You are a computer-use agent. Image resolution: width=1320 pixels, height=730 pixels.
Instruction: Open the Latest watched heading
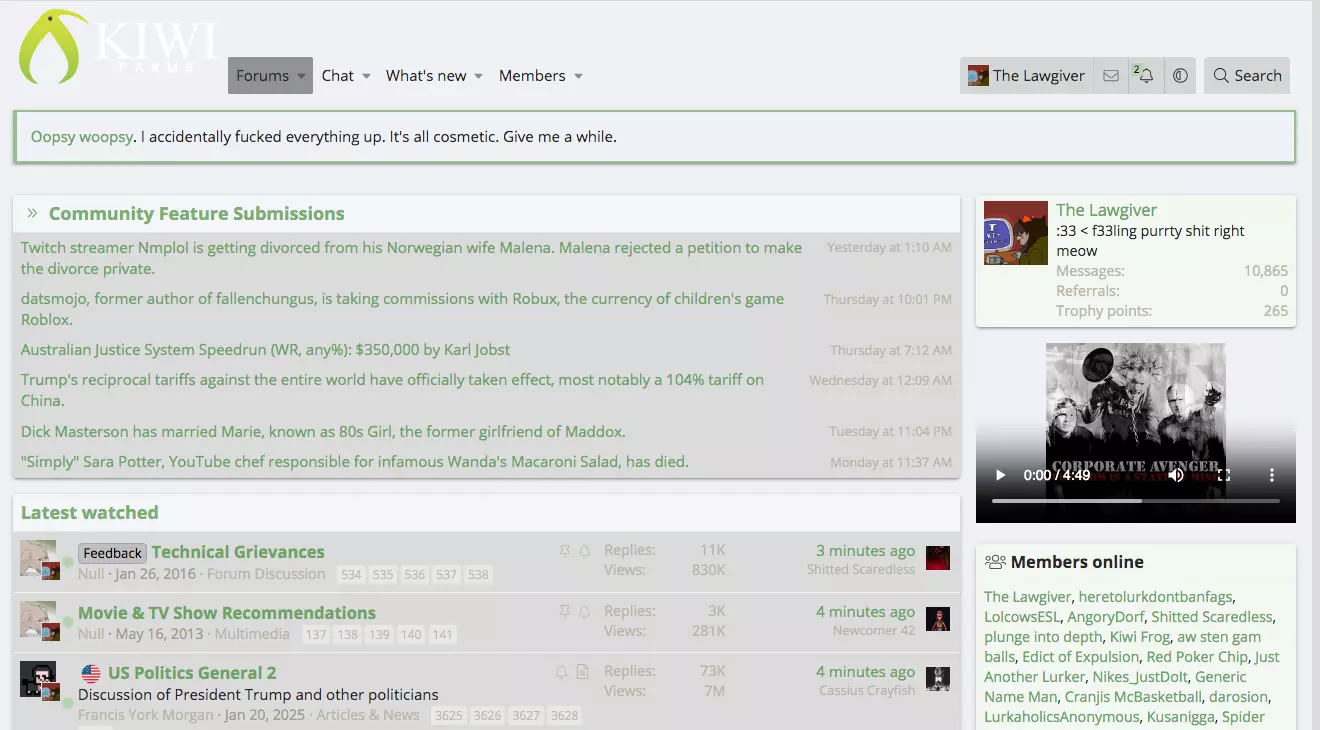point(90,512)
